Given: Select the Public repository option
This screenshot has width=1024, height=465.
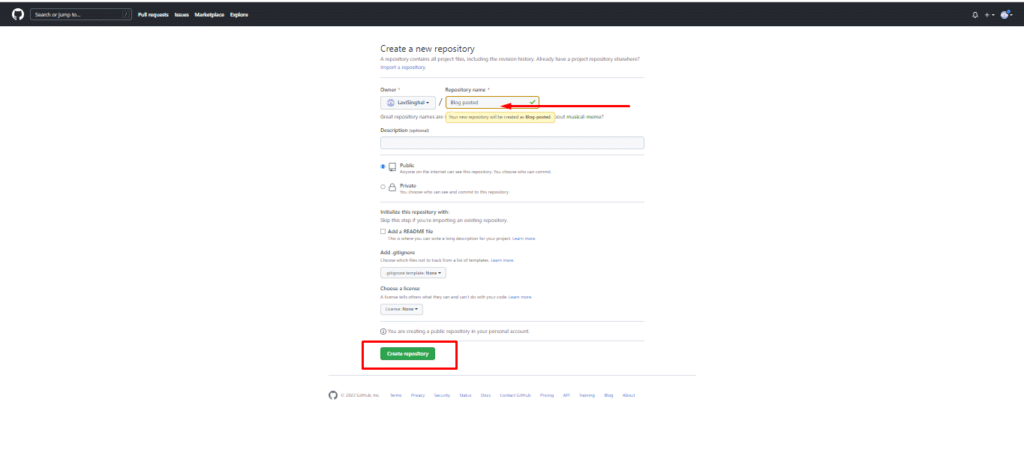Looking at the screenshot, I should [383, 167].
